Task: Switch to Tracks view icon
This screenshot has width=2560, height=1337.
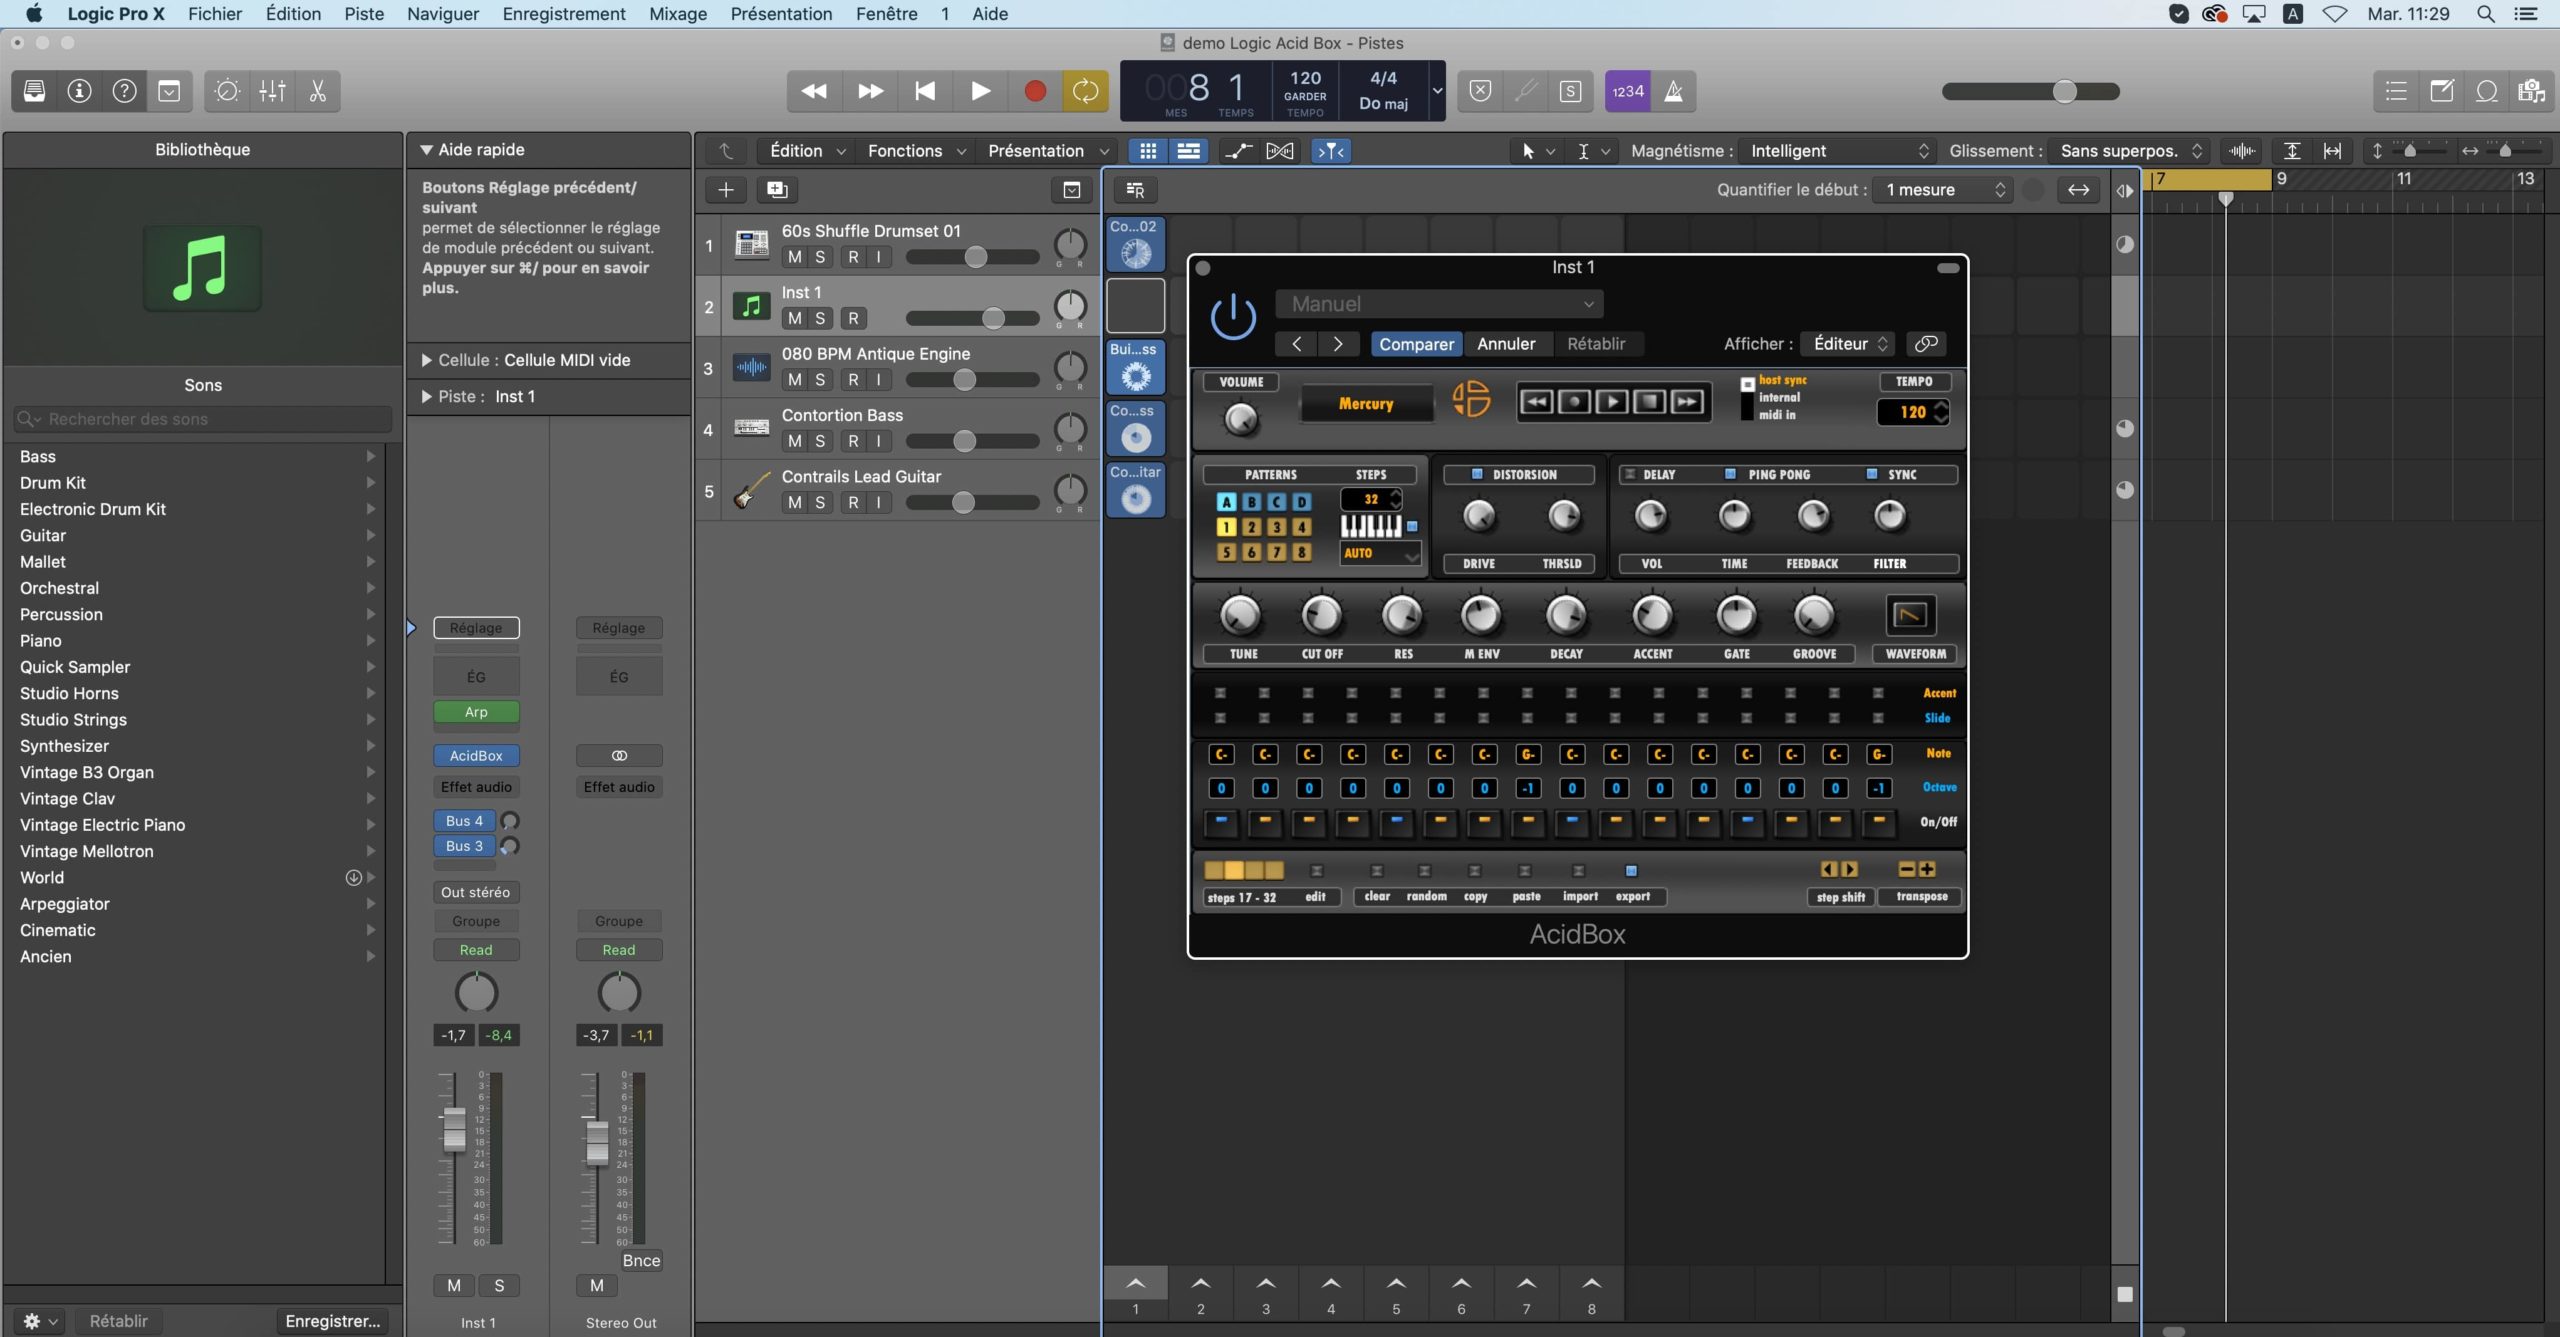Action: coord(1188,151)
